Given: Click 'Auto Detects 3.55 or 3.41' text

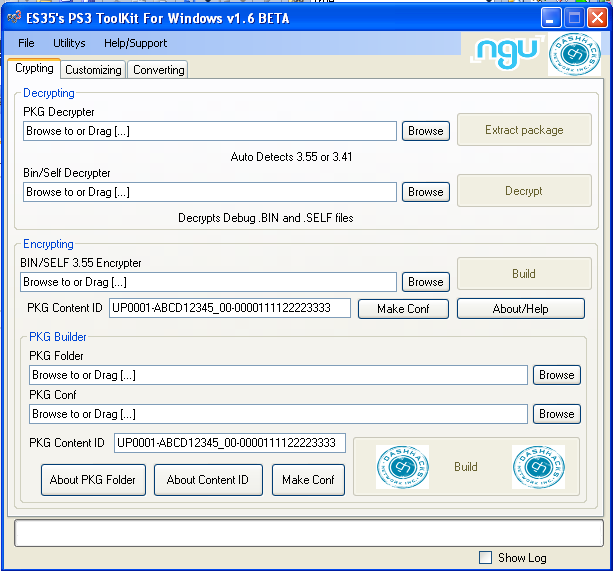Looking at the screenshot, I should pos(291,157).
